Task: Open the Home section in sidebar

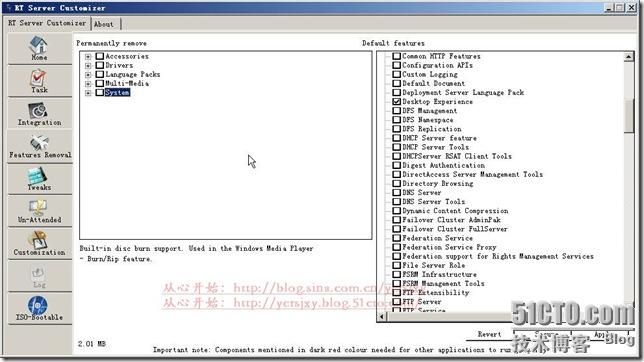Action: pos(39,49)
